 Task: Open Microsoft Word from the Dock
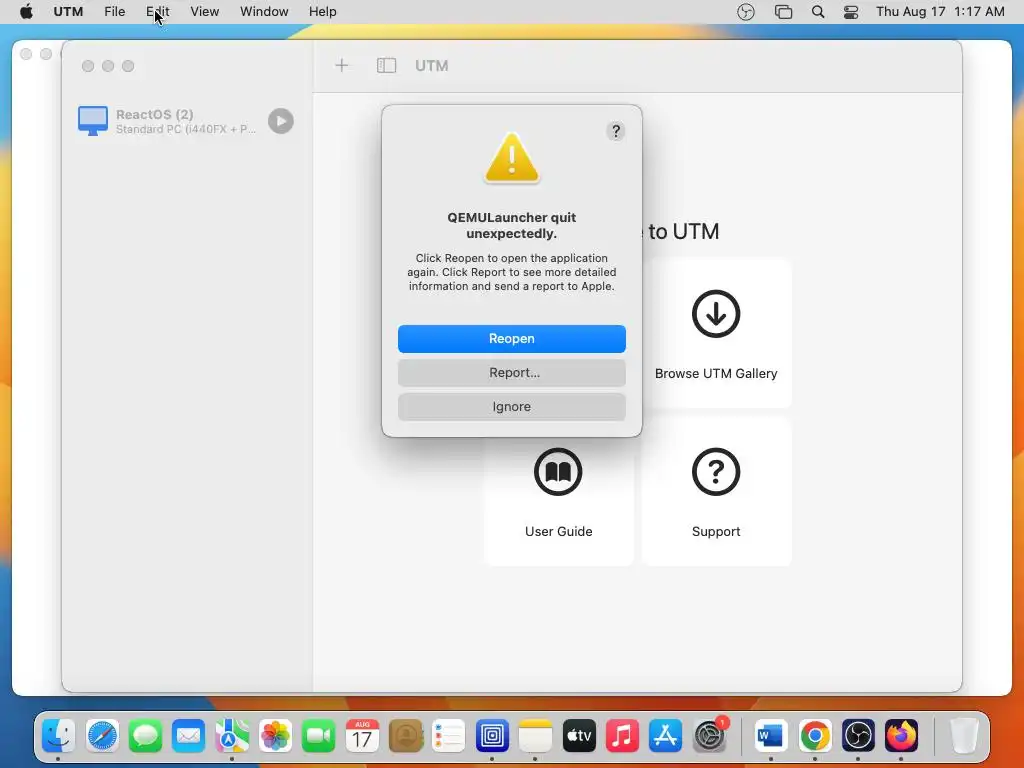771,736
